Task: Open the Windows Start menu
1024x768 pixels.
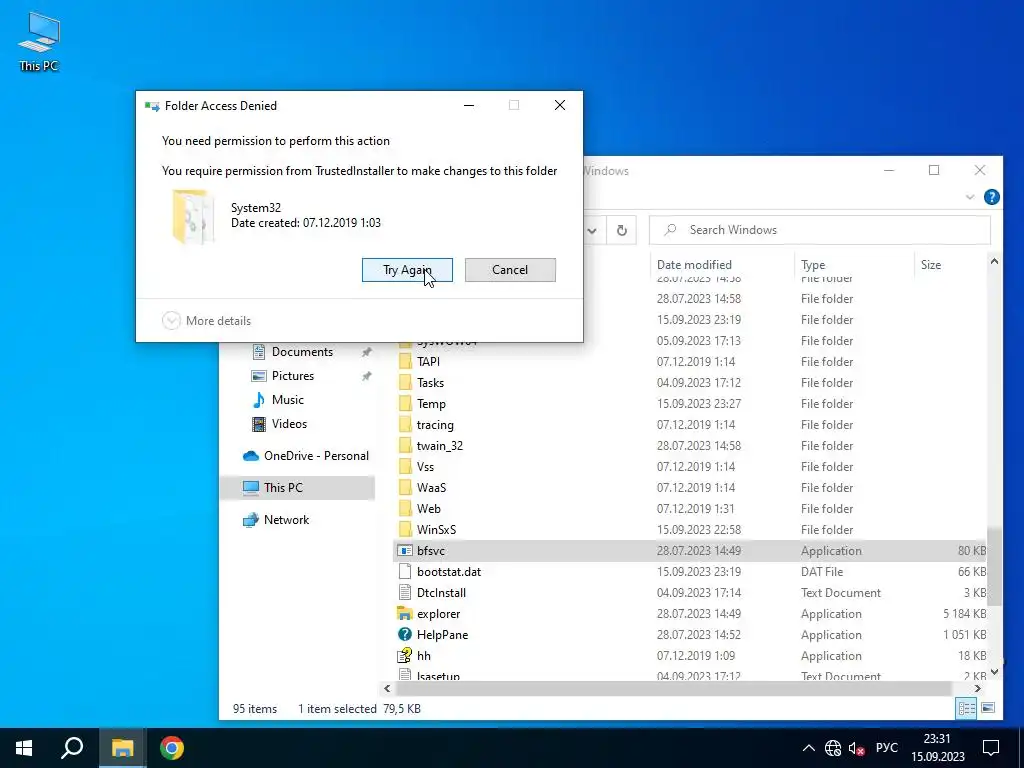Action: pyautogui.click(x=24, y=748)
